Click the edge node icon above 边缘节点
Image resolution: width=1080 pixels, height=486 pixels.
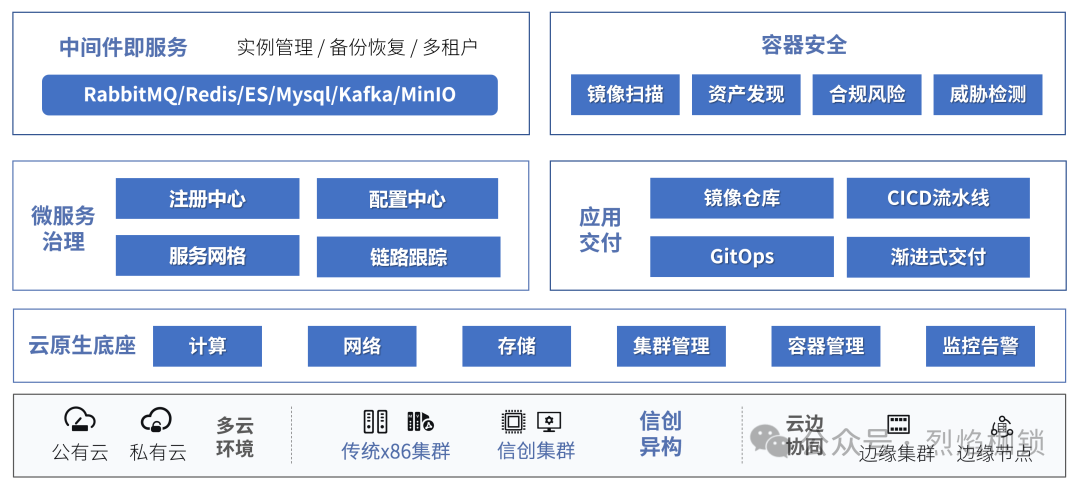click(x=1000, y=427)
